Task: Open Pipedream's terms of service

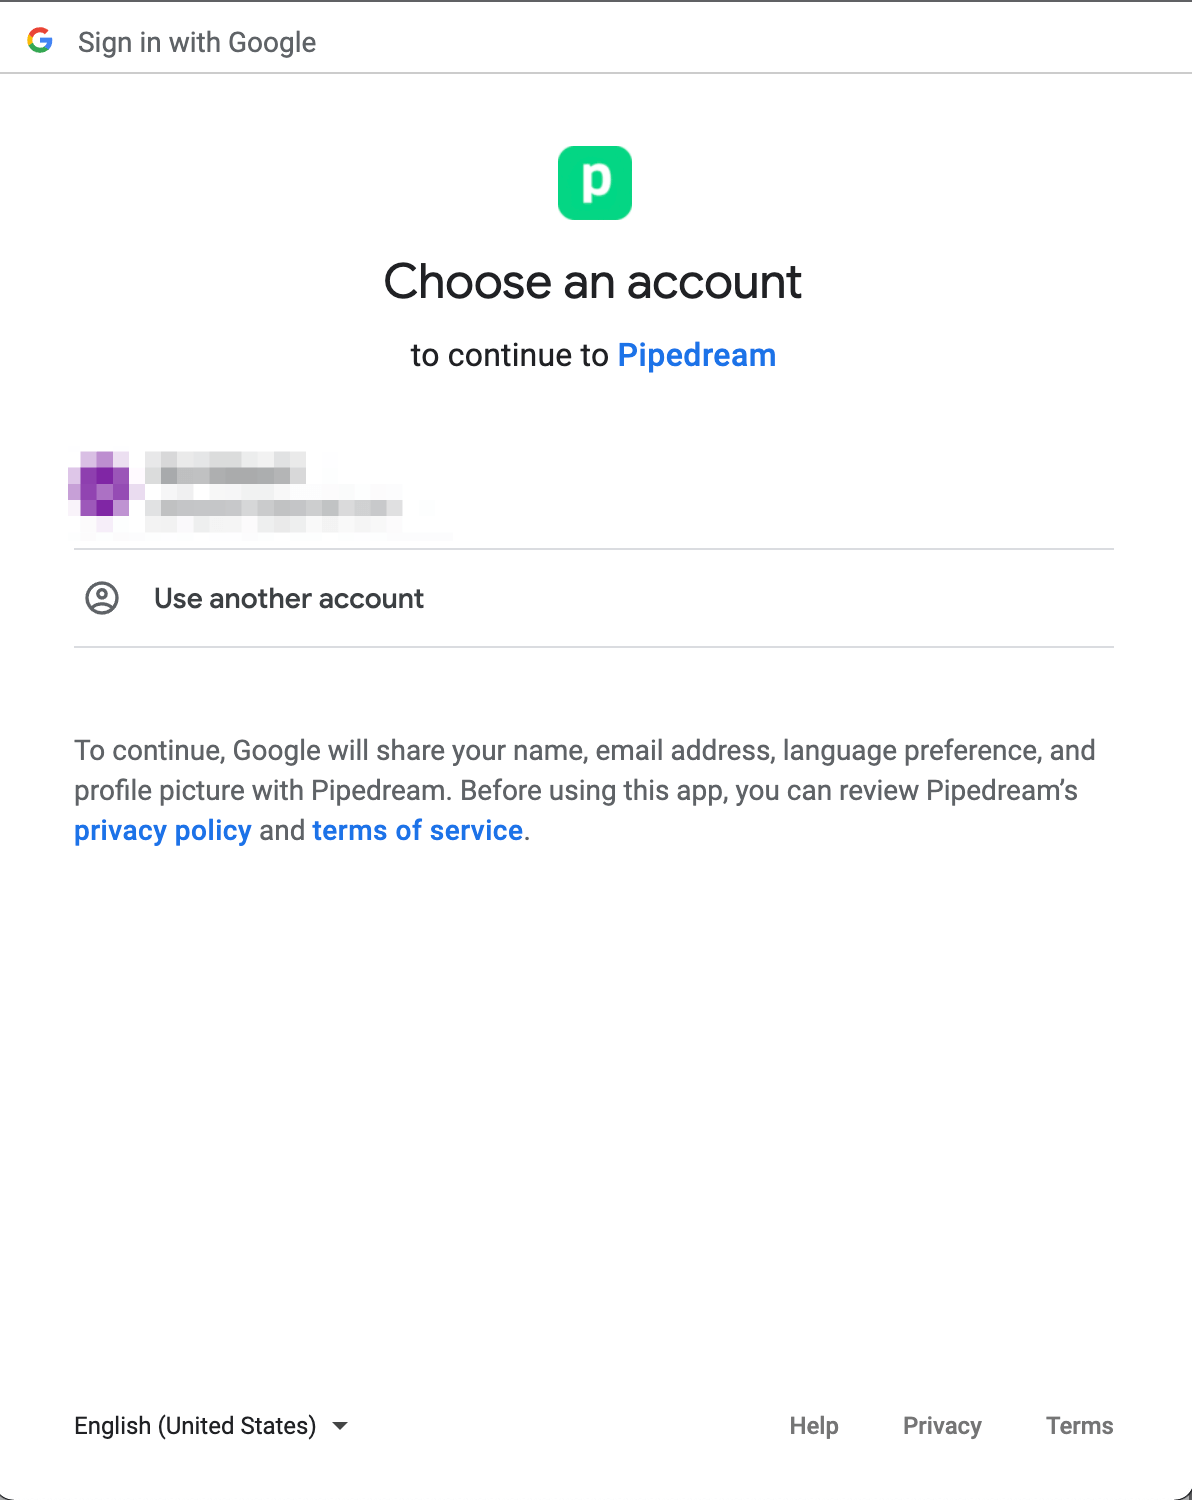Action: [417, 830]
